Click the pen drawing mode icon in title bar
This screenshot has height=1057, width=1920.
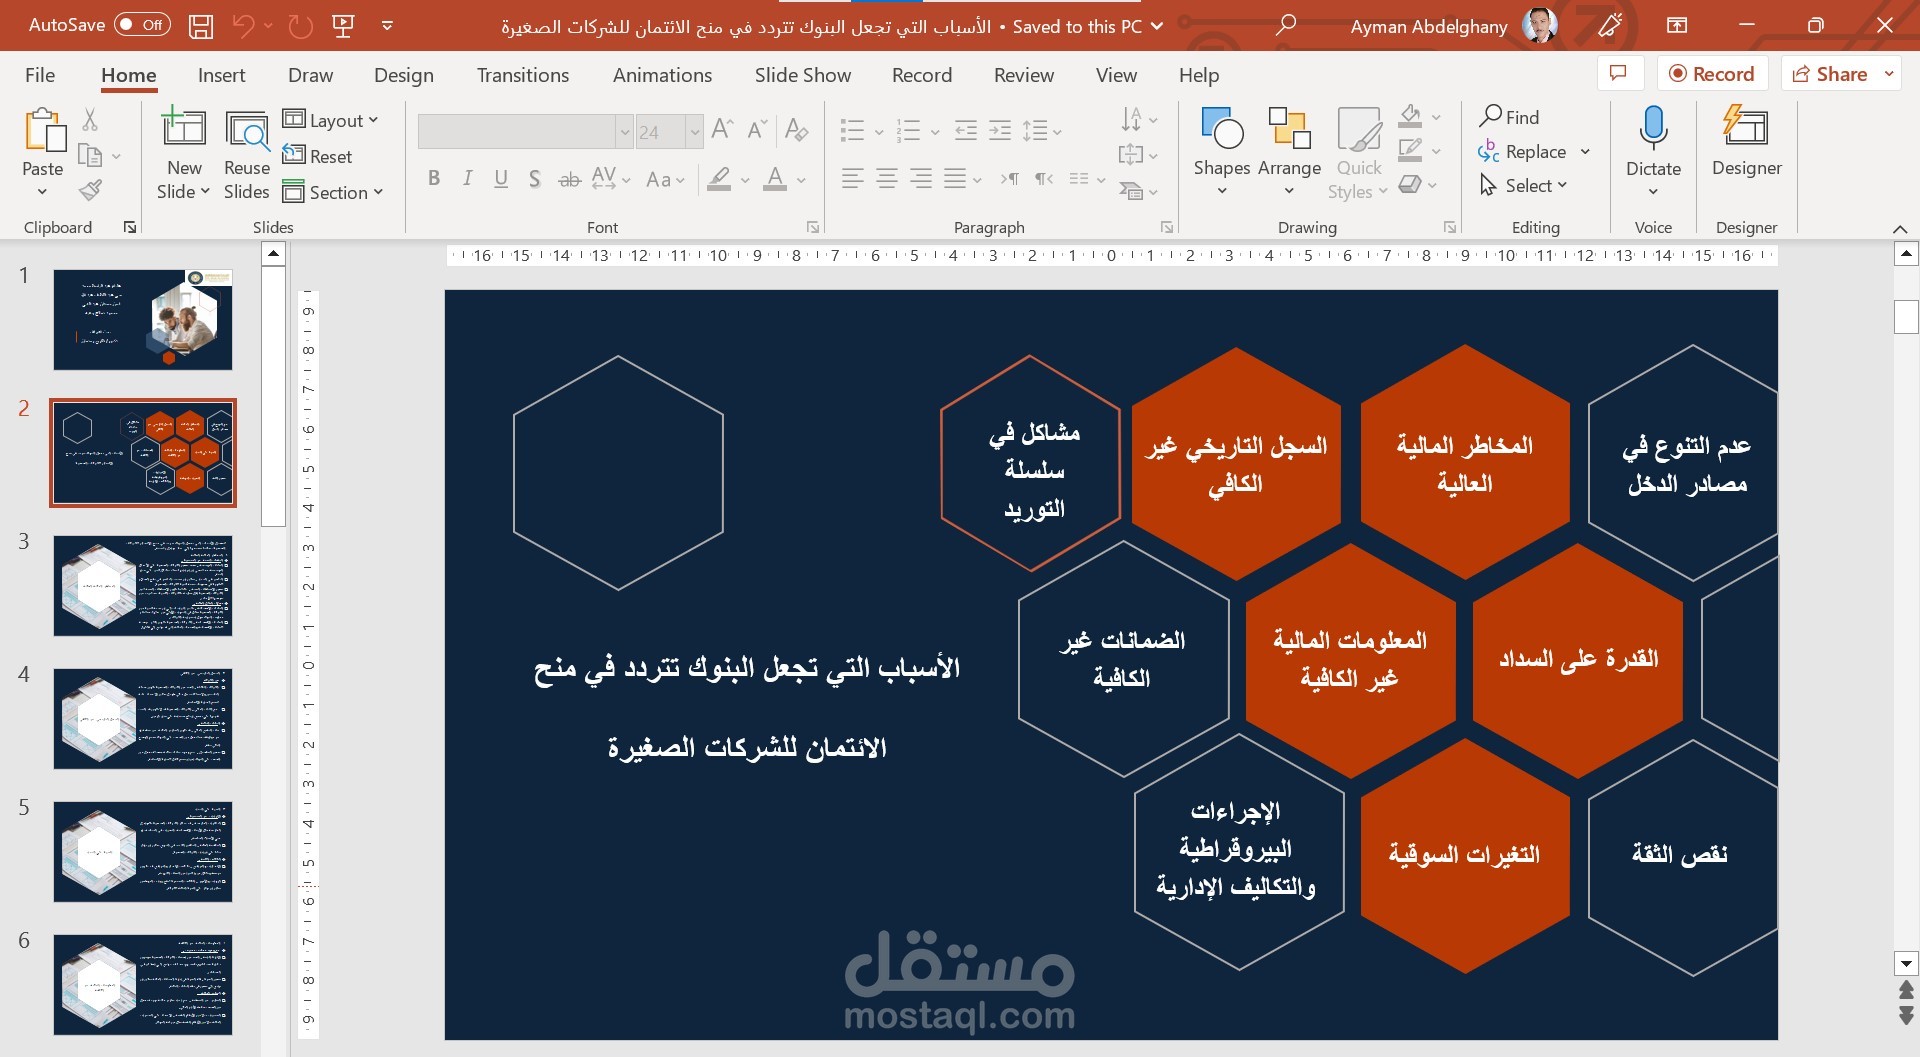(x=1610, y=25)
